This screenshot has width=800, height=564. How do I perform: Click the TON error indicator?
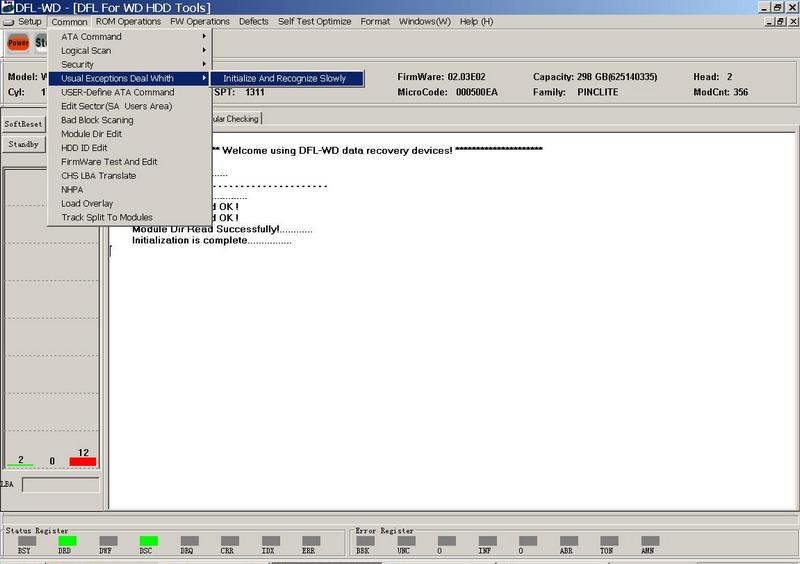click(609, 541)
